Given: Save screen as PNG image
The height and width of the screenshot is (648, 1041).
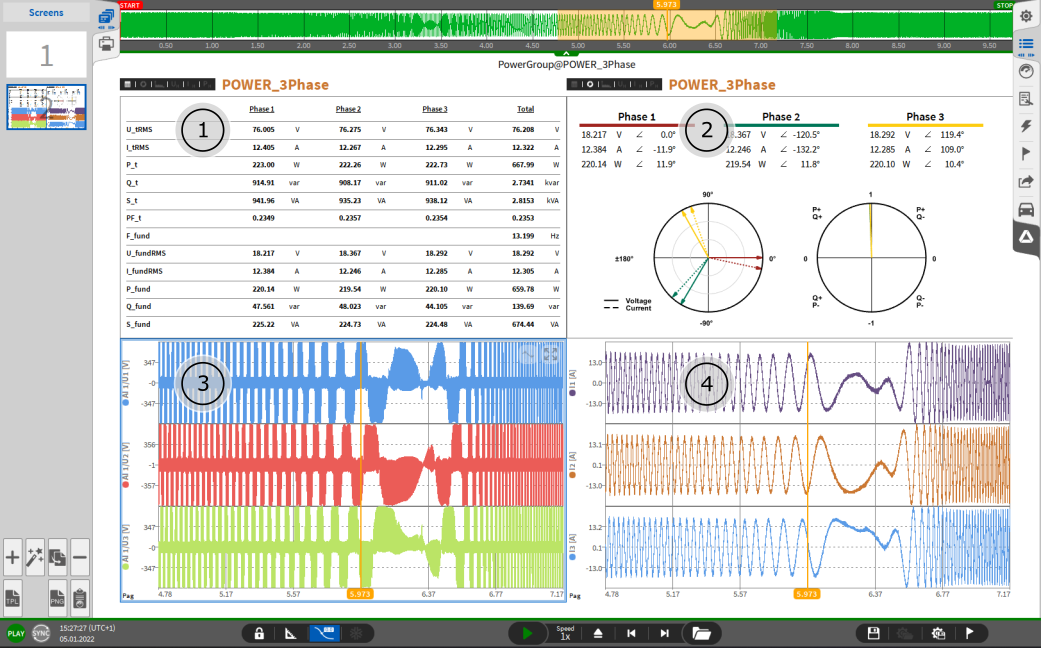Looking at the screenshot, I should coord(57,598).
